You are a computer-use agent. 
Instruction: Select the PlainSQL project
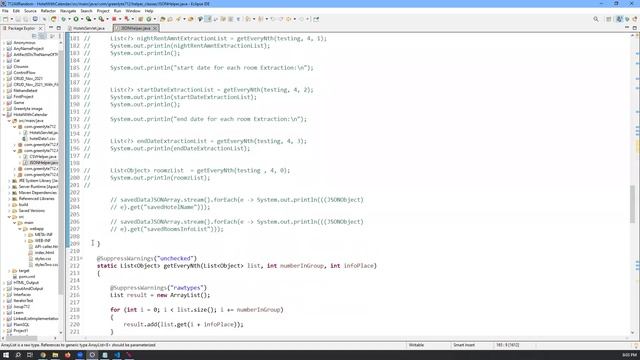[21, 324]
